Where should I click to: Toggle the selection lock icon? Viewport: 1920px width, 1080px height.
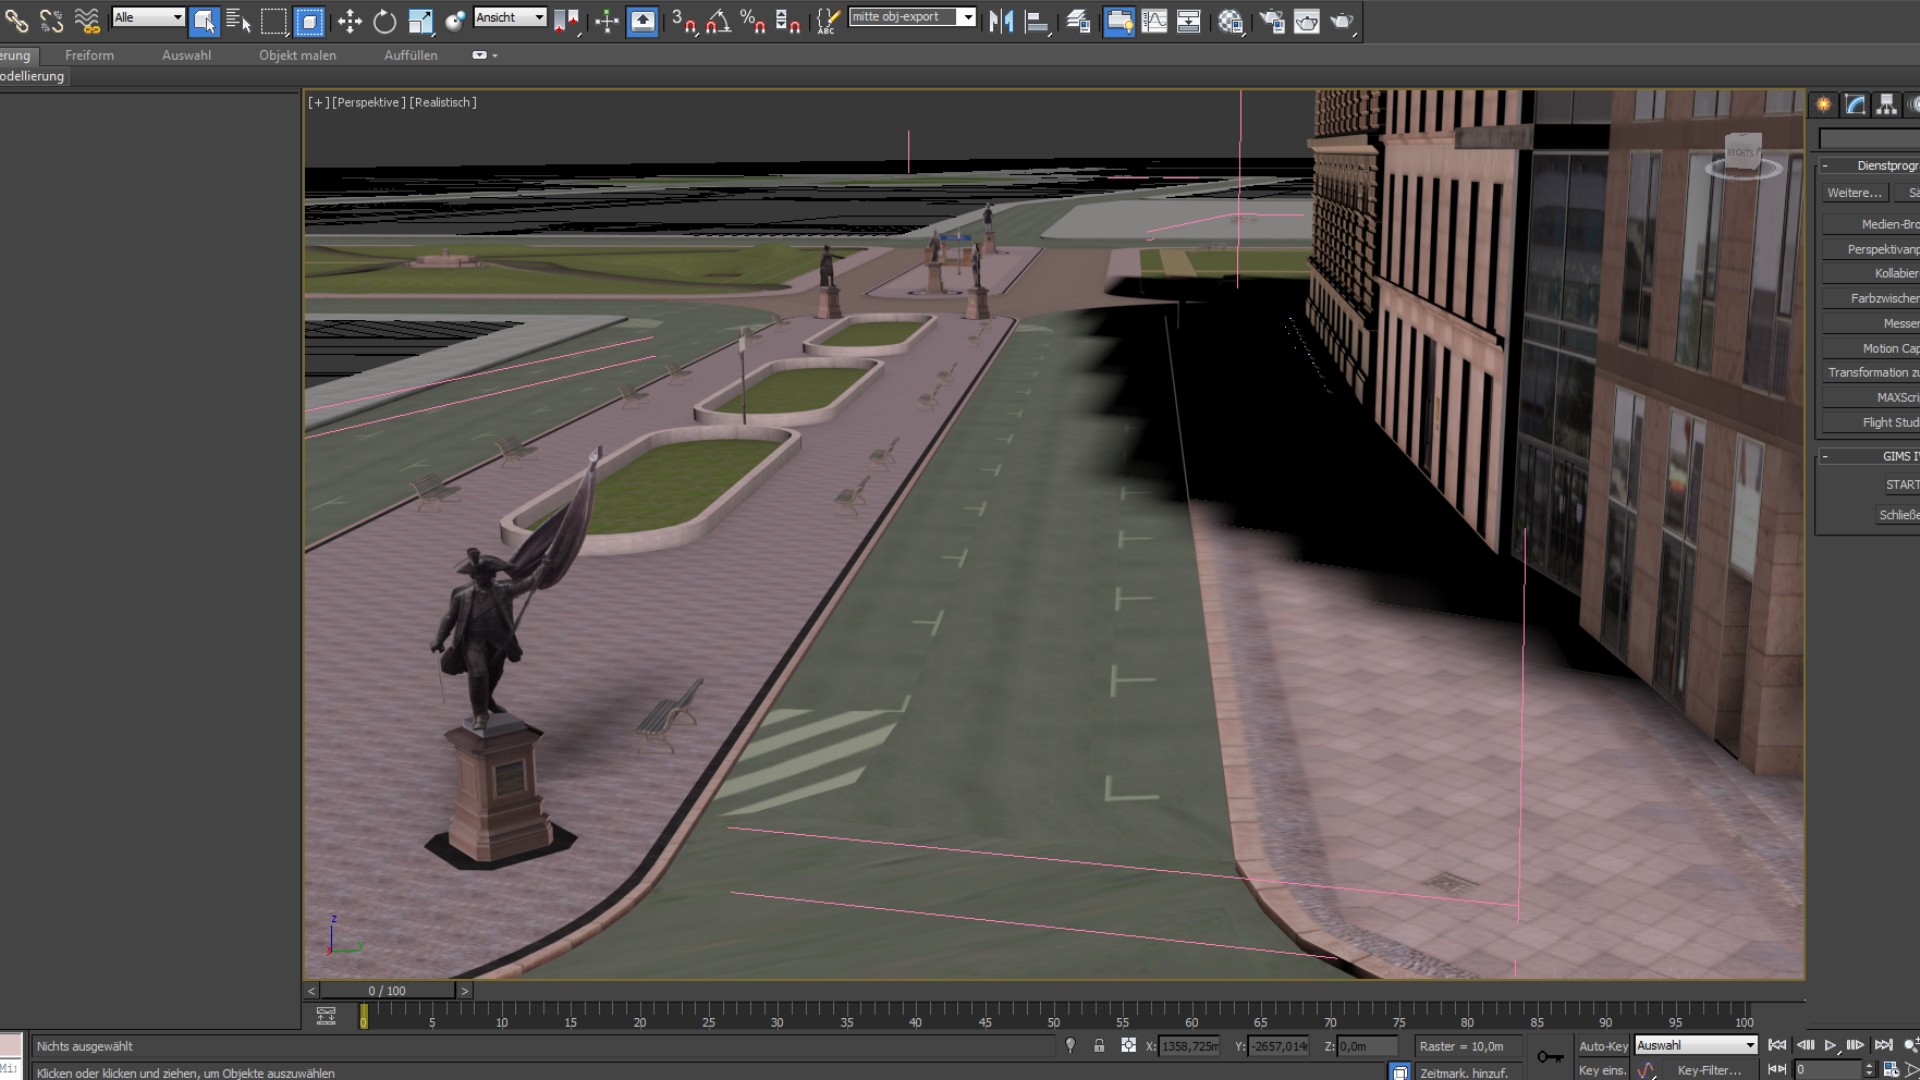[1099, 1046]
